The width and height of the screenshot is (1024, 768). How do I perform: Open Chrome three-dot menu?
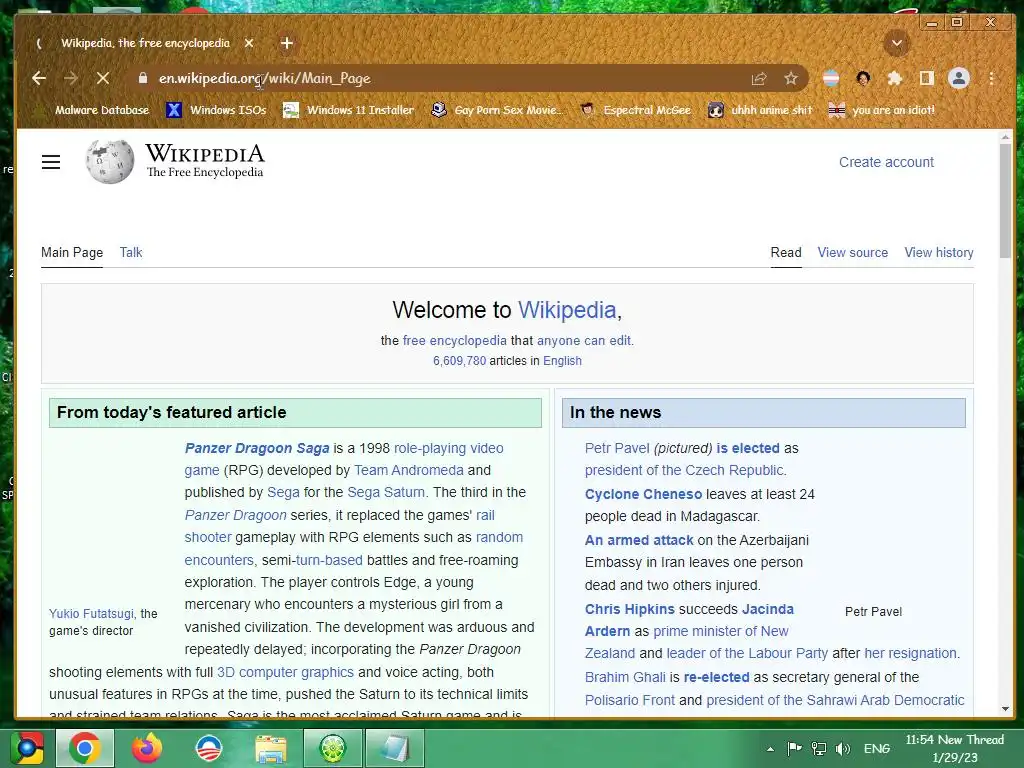[x=991, y=78]
